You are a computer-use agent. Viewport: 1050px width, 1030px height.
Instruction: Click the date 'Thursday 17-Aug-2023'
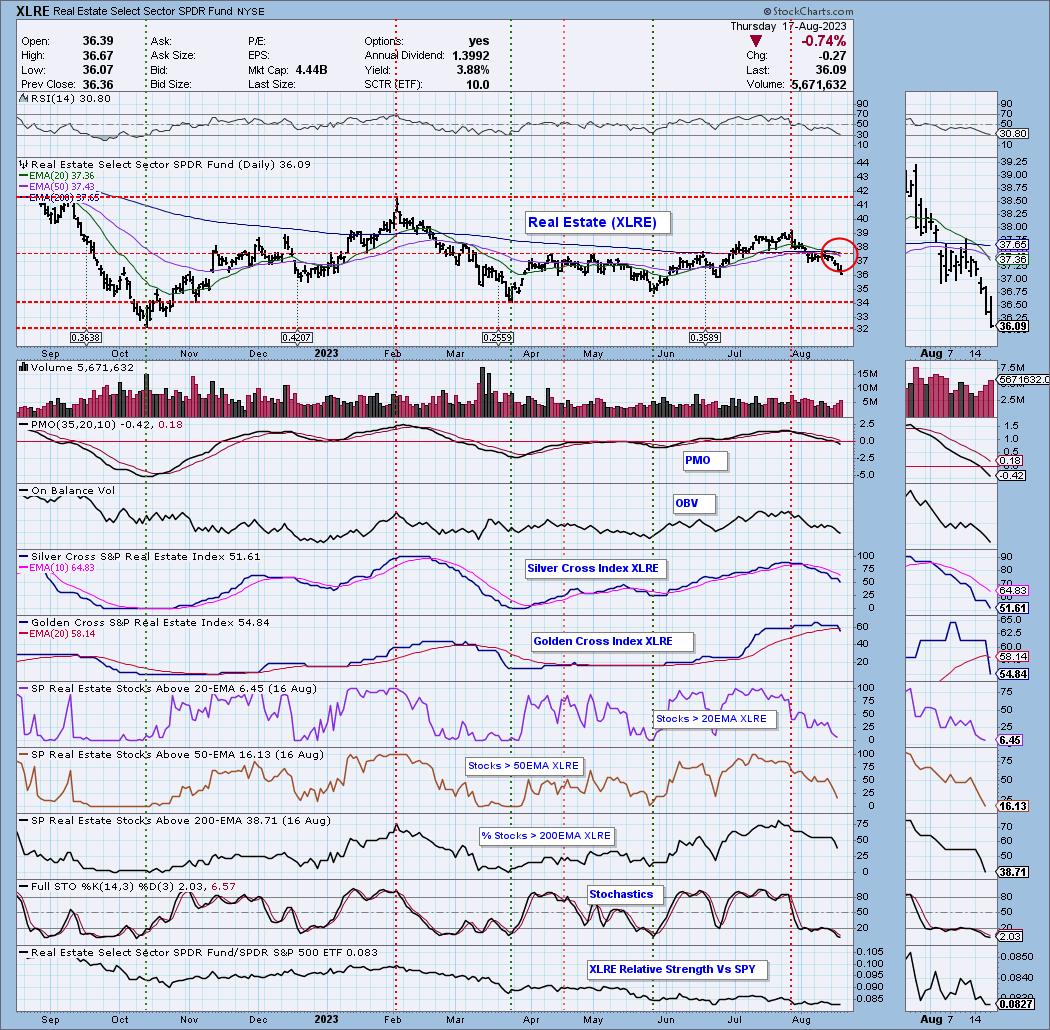pos(788,26)
